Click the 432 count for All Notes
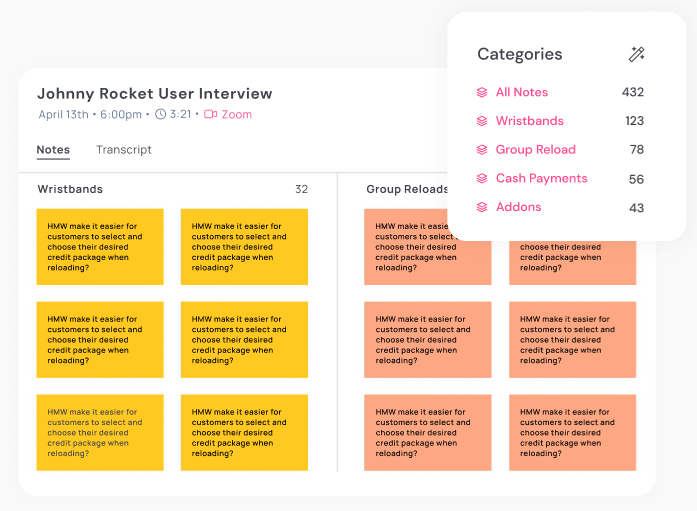 point(633,92)
